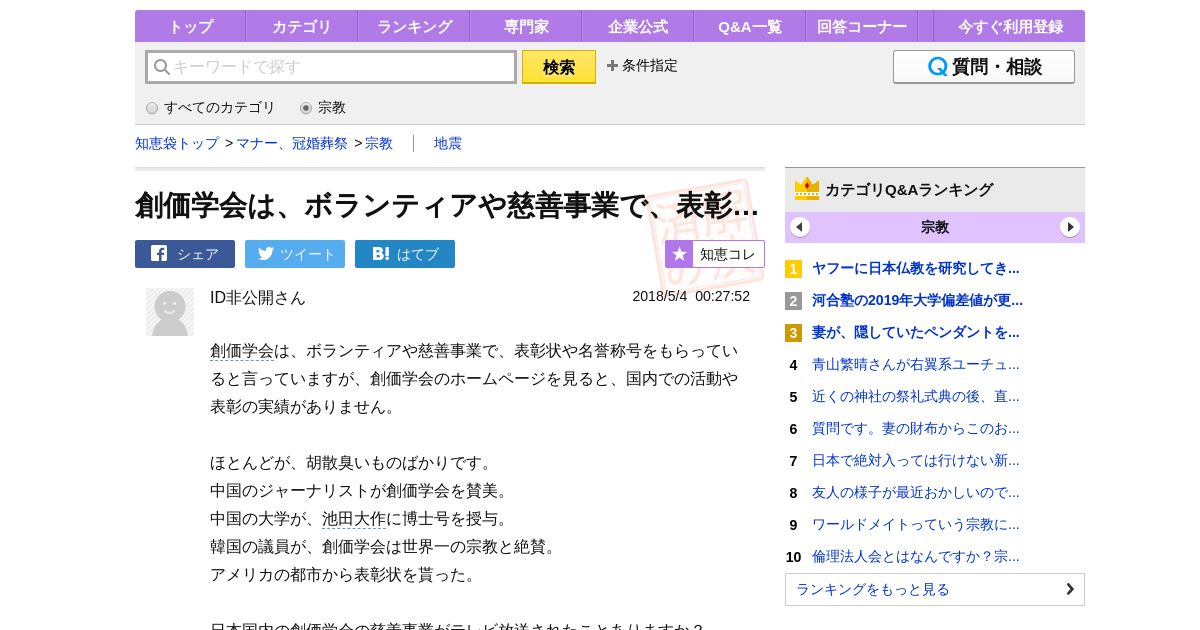Open the 企業公式 tab
Viewport: 1200px width, 630px height.
coord(638,27)
